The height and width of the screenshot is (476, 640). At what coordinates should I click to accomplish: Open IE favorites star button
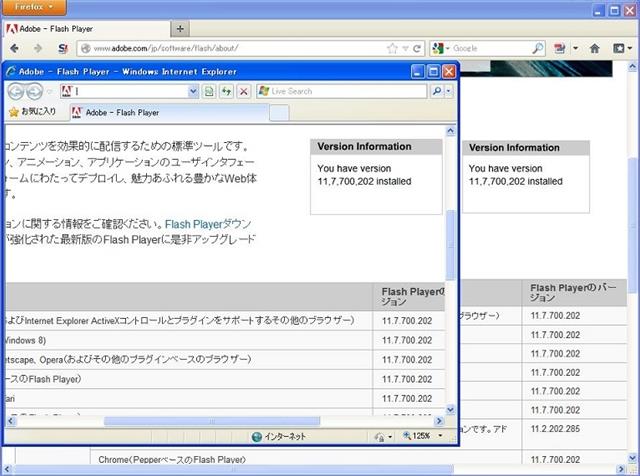33,111
